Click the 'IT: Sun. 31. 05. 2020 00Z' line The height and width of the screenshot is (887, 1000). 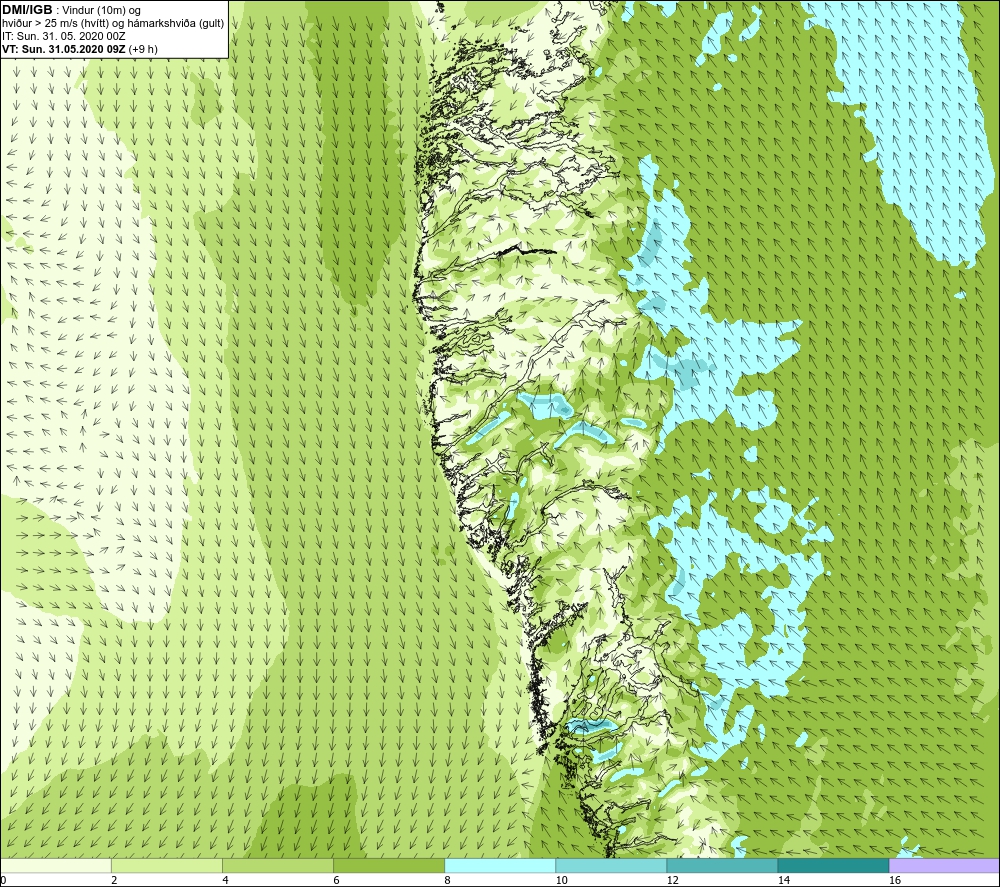[x=64, y=36]
